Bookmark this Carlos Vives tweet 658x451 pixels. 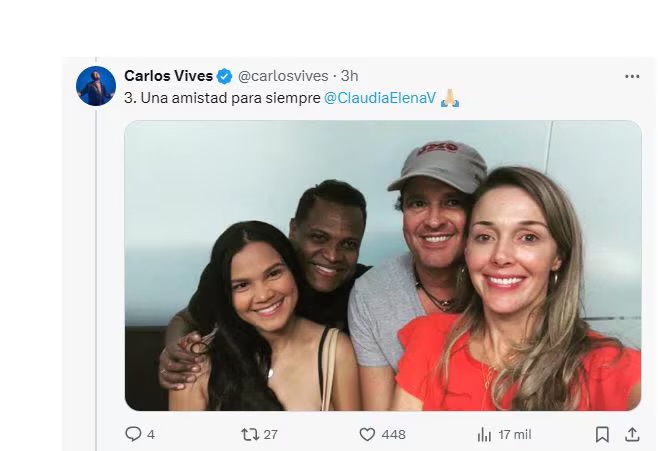pyautogui.click(x=602, y=434)
